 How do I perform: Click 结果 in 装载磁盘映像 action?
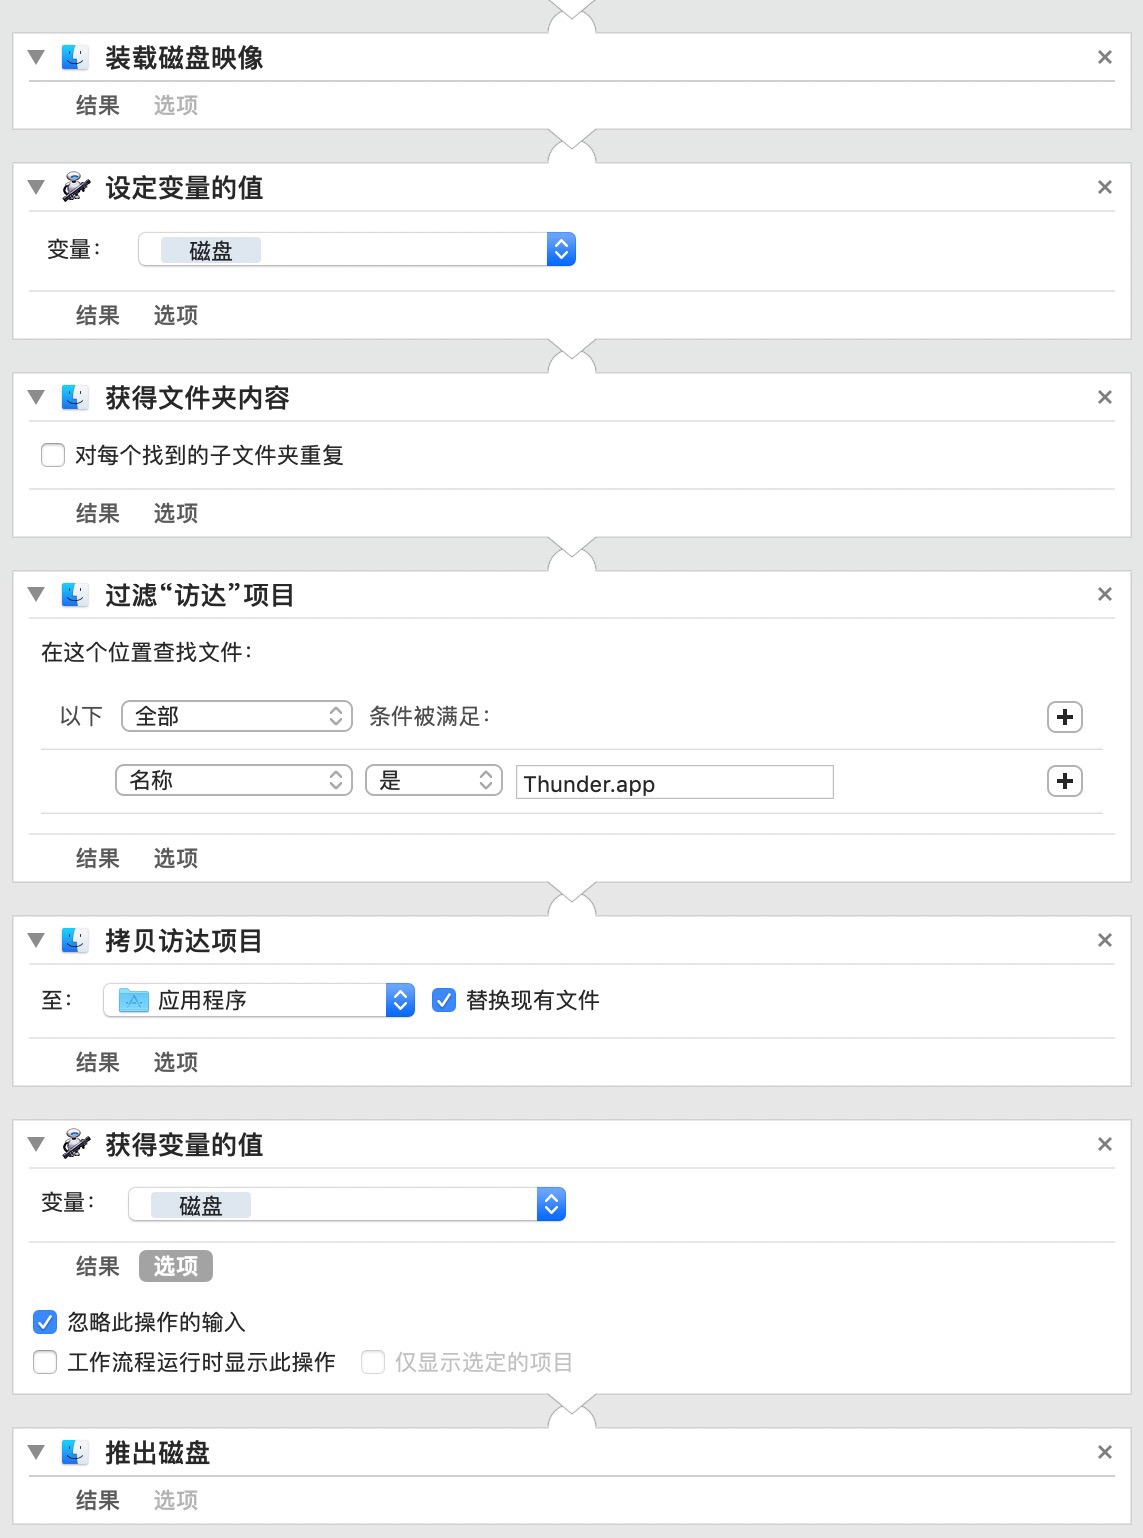point(97,105)
